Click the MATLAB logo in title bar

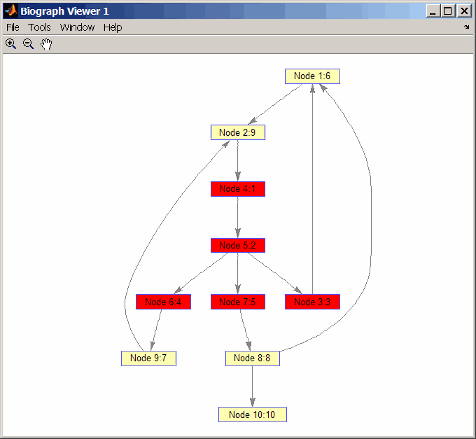[11, 11]
